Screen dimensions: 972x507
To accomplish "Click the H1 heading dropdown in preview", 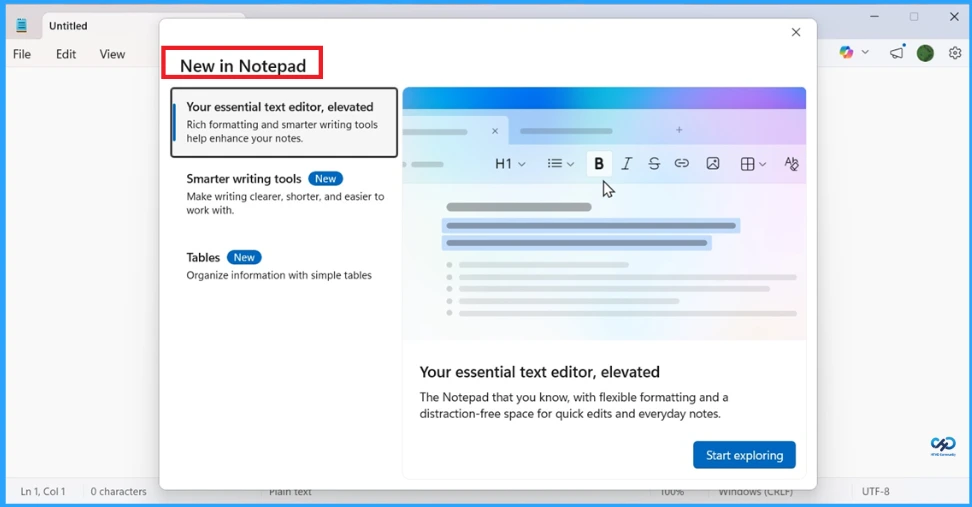I will tap(510, 164).
